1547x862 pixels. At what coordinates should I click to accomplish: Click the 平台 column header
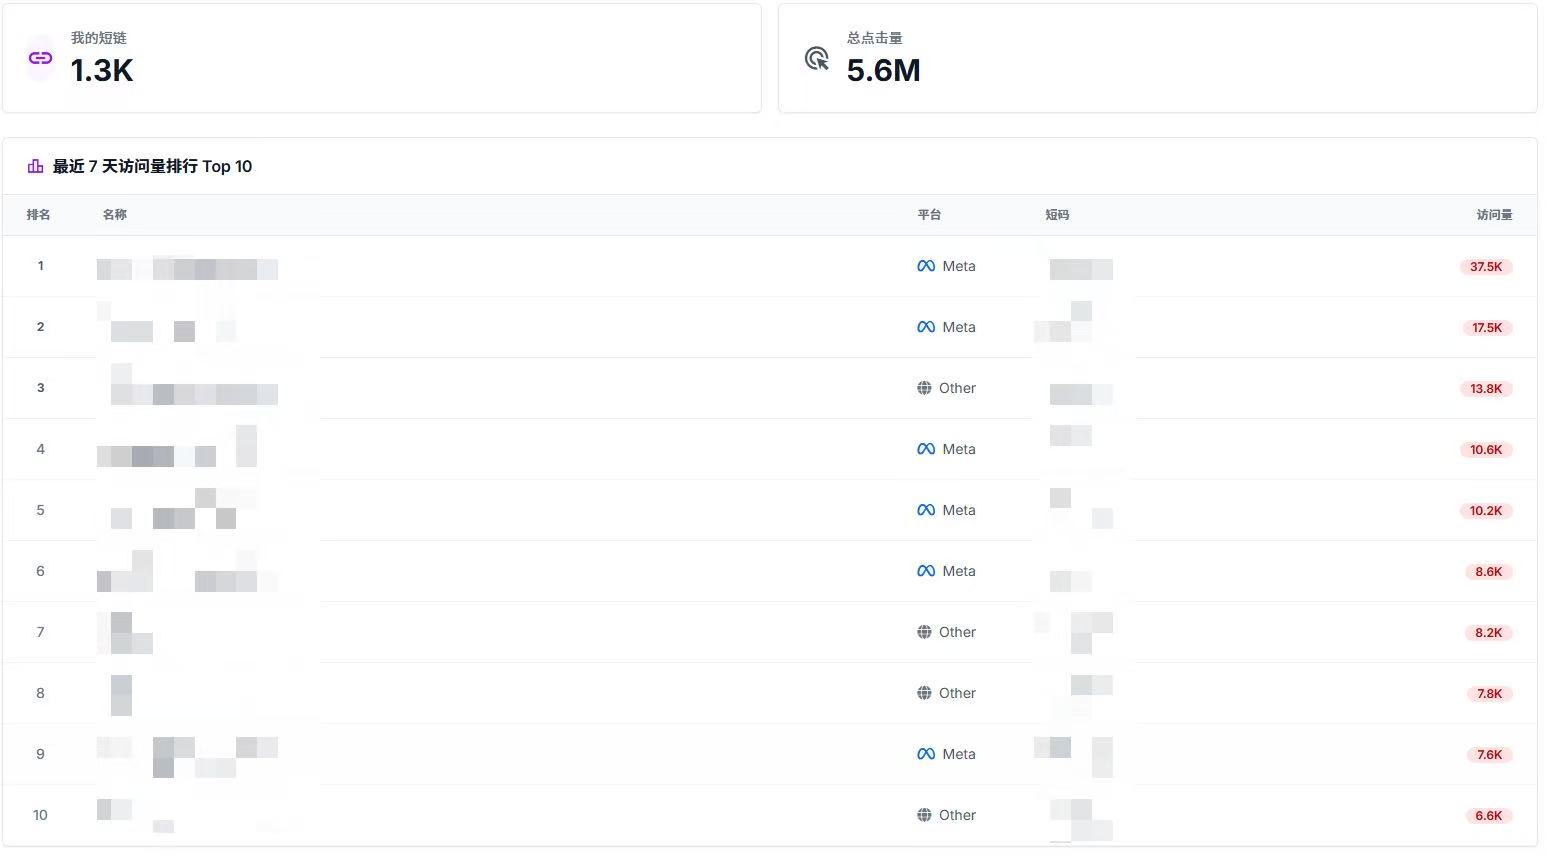[x=929, y=215]
